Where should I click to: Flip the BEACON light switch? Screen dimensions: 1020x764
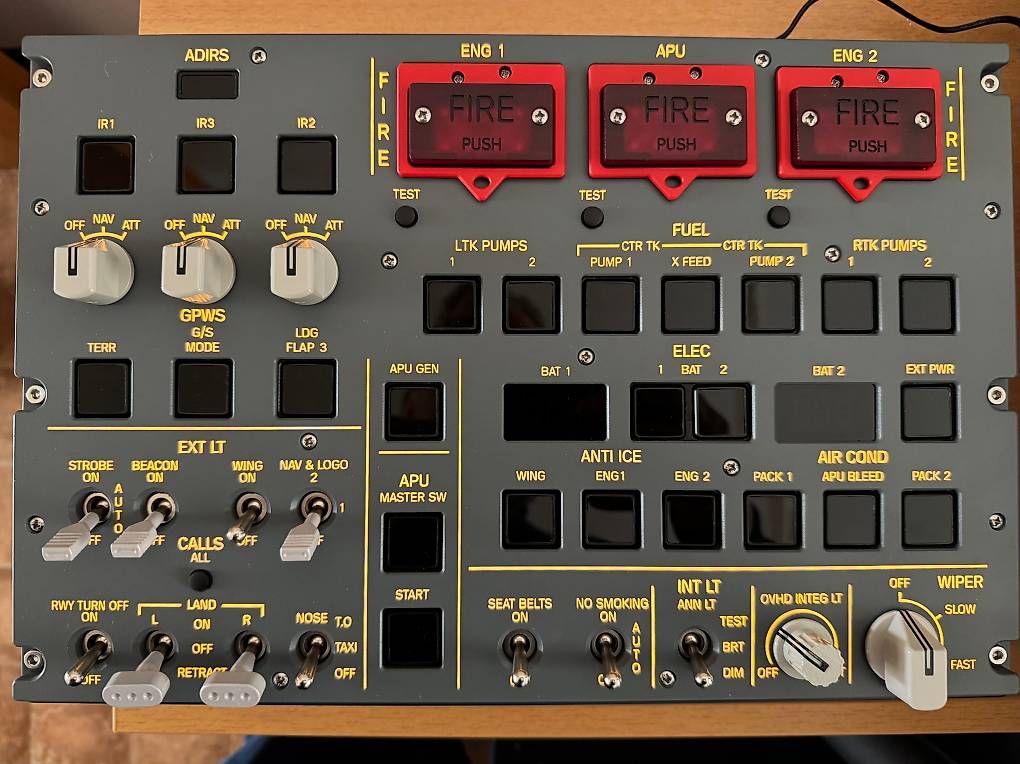click(x=146, y=525)
